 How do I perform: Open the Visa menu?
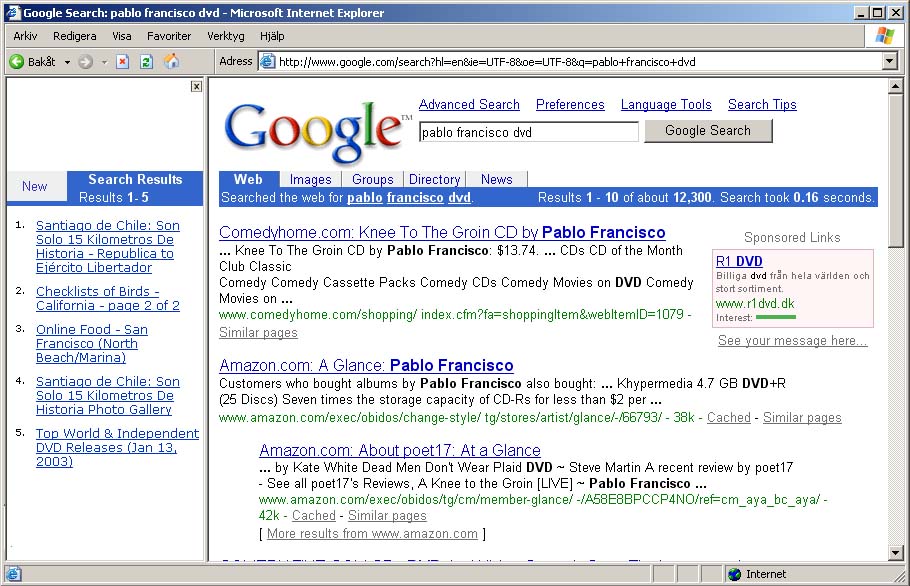(122, 36)
